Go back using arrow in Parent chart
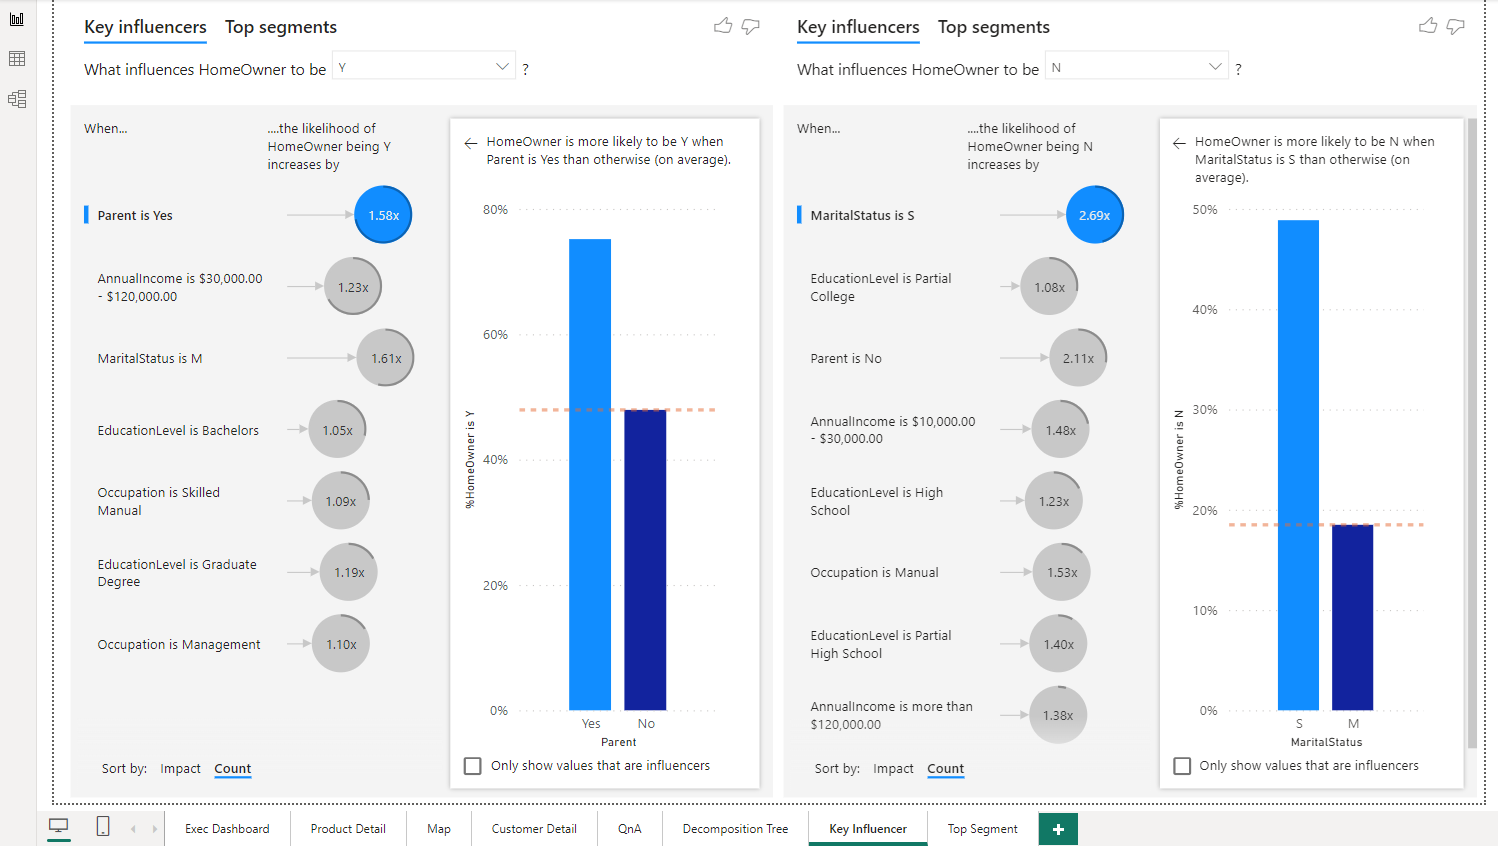The image size is (1498, 846). 471,143
